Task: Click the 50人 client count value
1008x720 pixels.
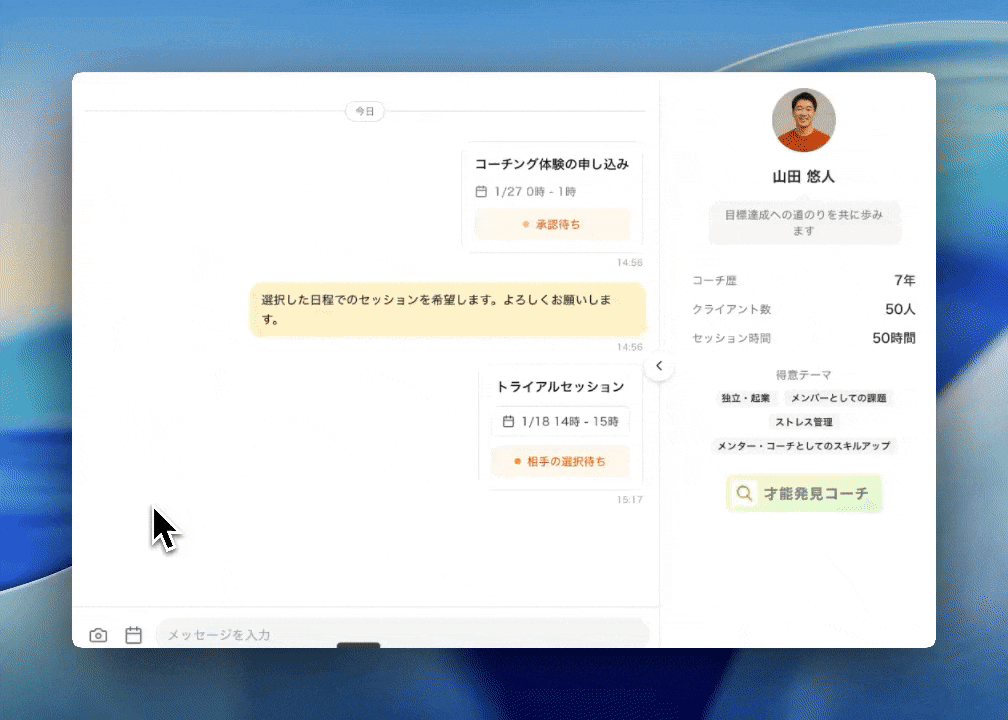Action: [x=900, y=309]
